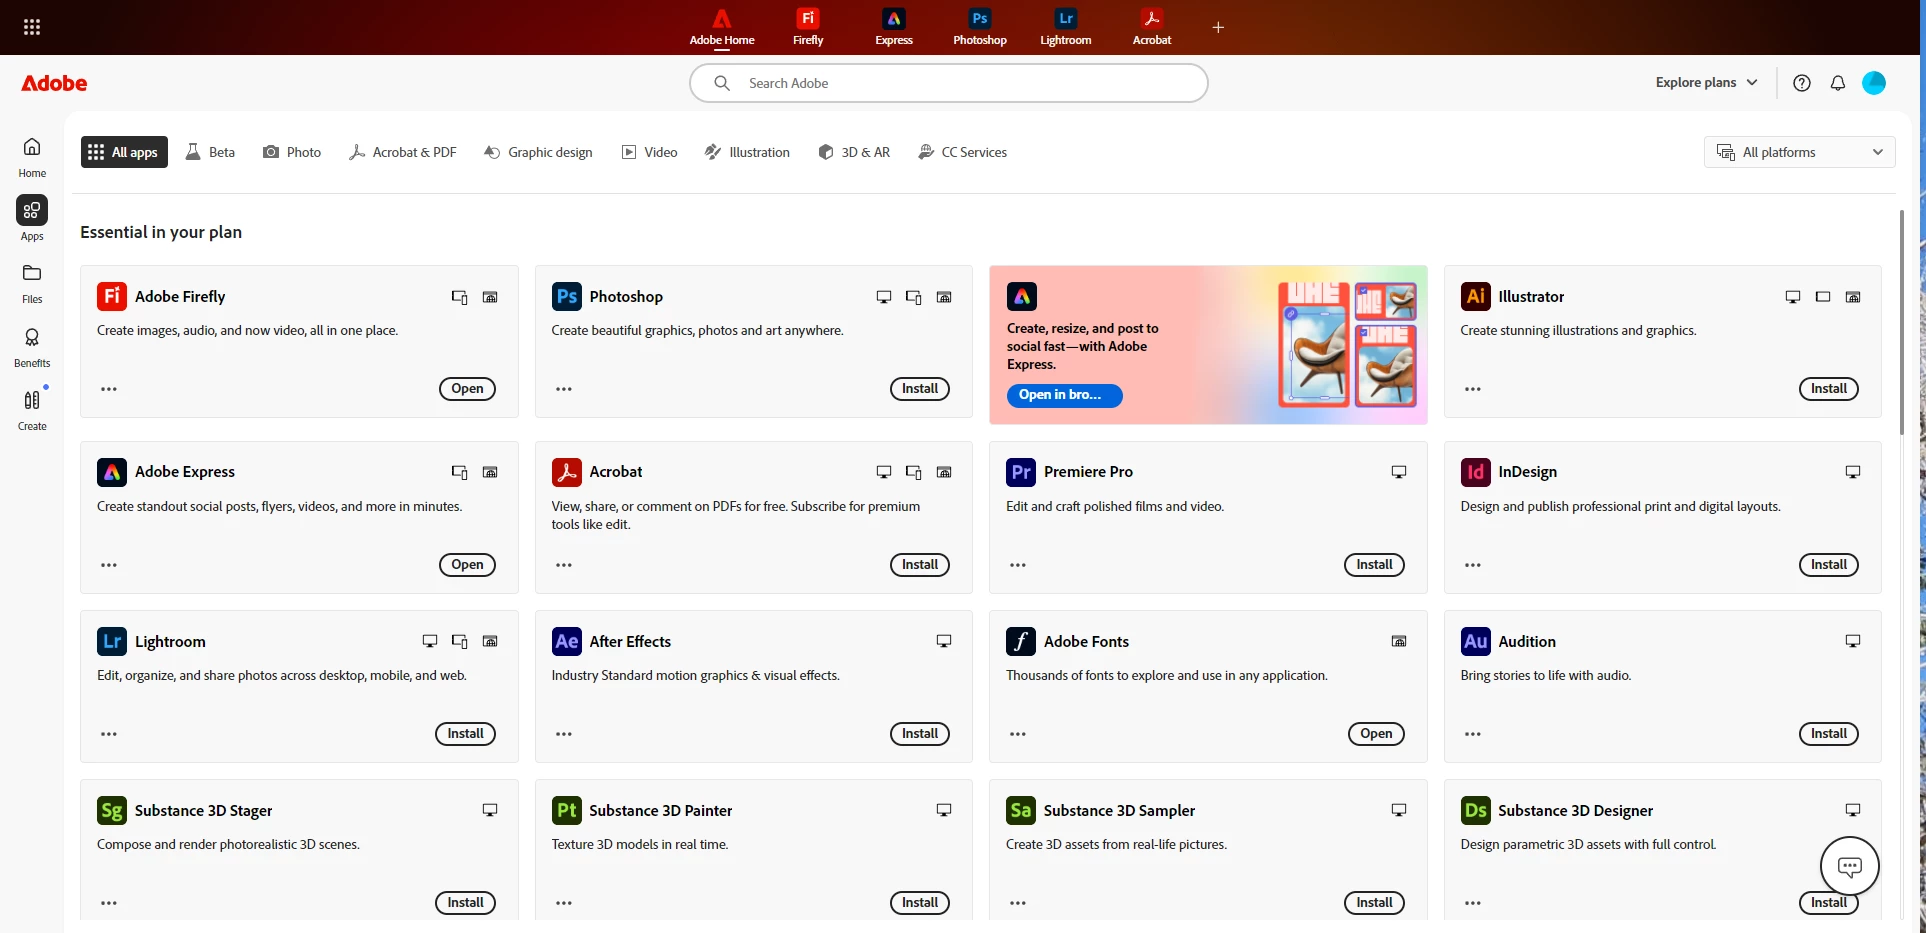
Task: Switch to the Firefly app tab
Action: tap(808, 27)
